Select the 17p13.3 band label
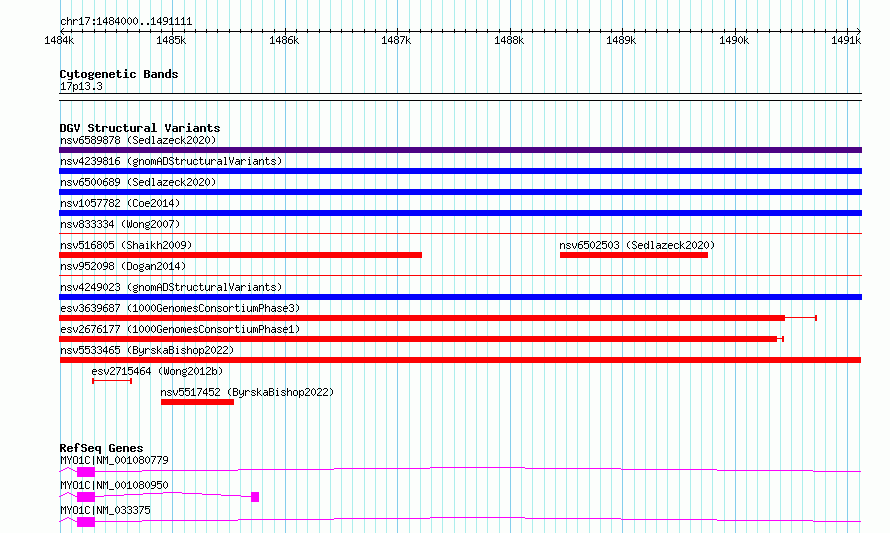 pos(81,86)
